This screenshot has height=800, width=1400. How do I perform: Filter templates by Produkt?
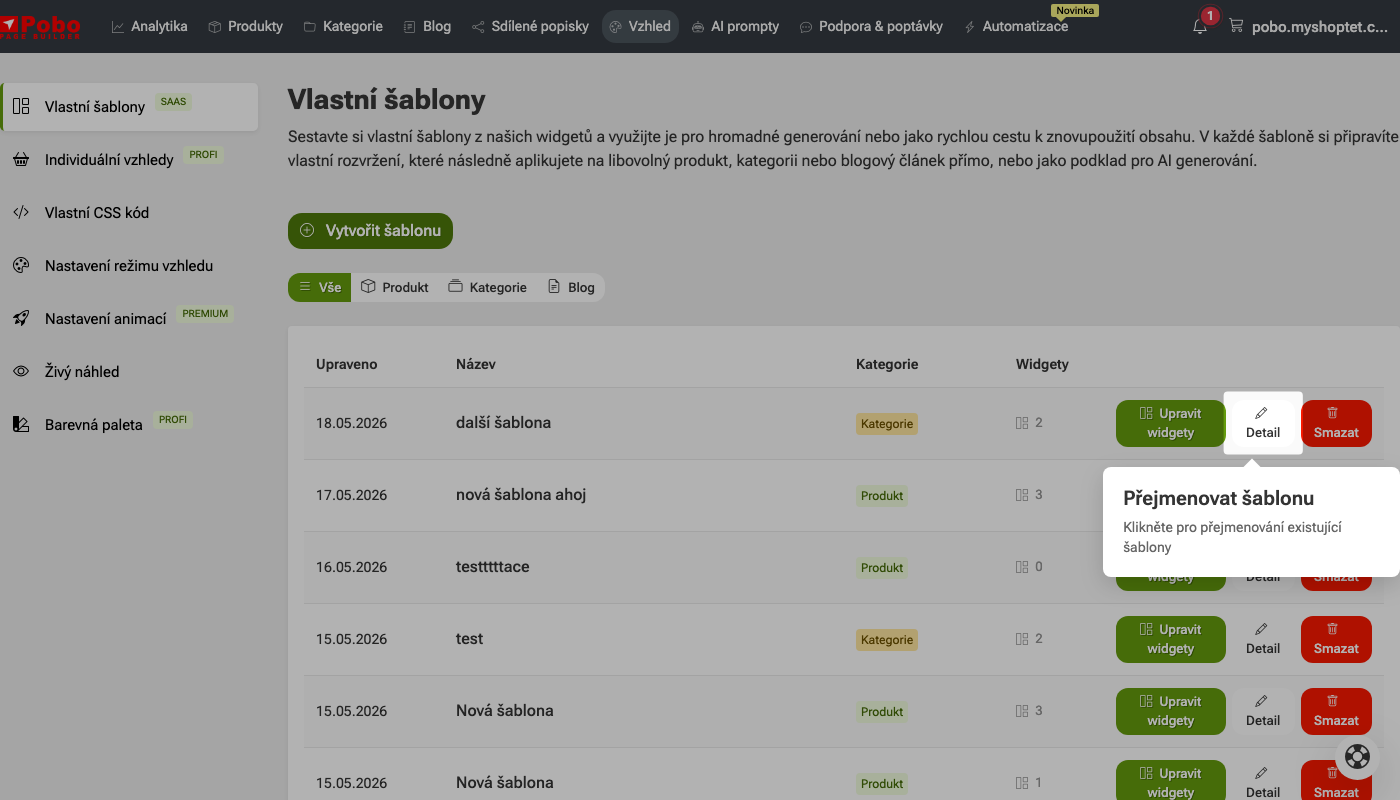[395, 287]
